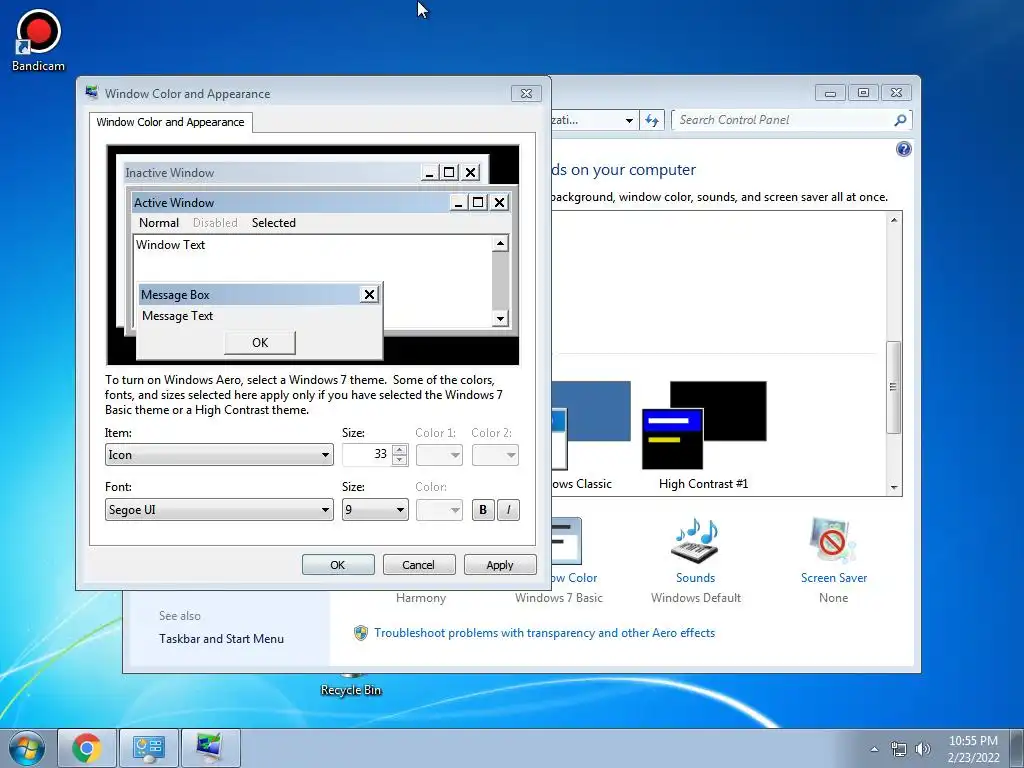Screen dimensions: 1024x768
Task: Confirm dialog with OK button
Action: [x=338, y=565]
